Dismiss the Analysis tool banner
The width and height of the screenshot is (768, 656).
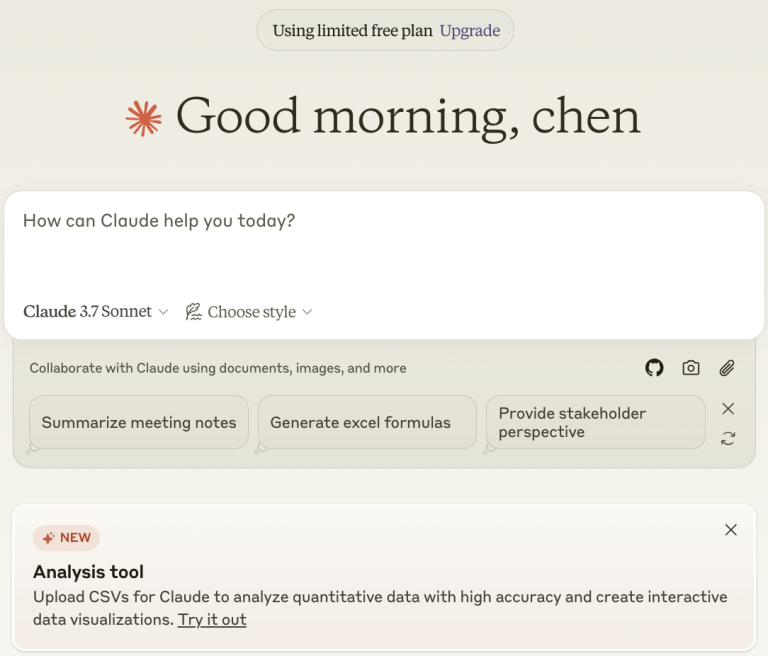731,530
